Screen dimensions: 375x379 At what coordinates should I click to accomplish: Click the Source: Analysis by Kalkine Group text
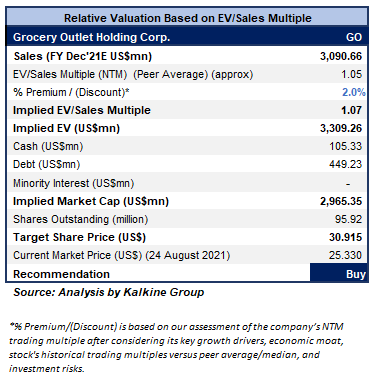click(109, 292)
